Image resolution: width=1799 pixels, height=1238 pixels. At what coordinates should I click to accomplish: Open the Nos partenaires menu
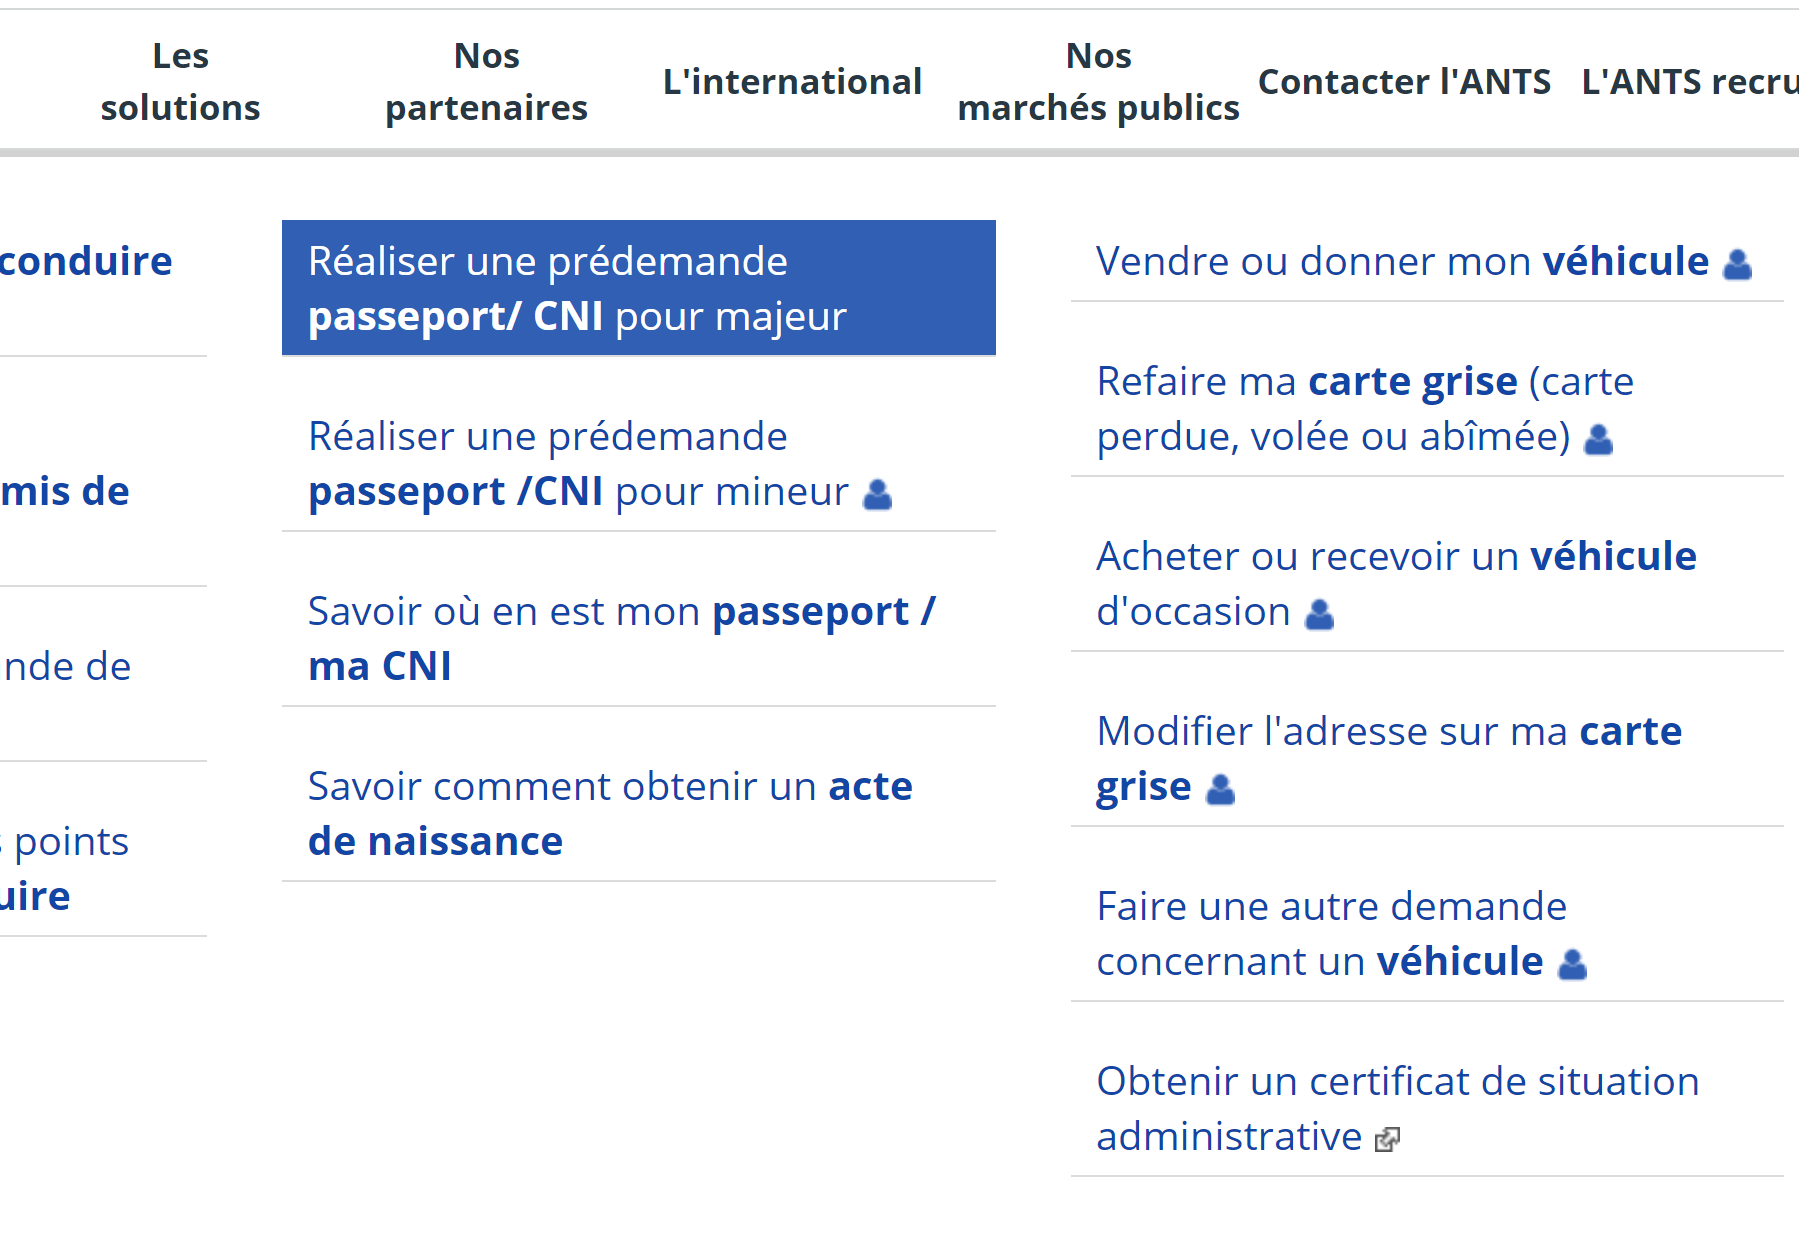[486, 82]
